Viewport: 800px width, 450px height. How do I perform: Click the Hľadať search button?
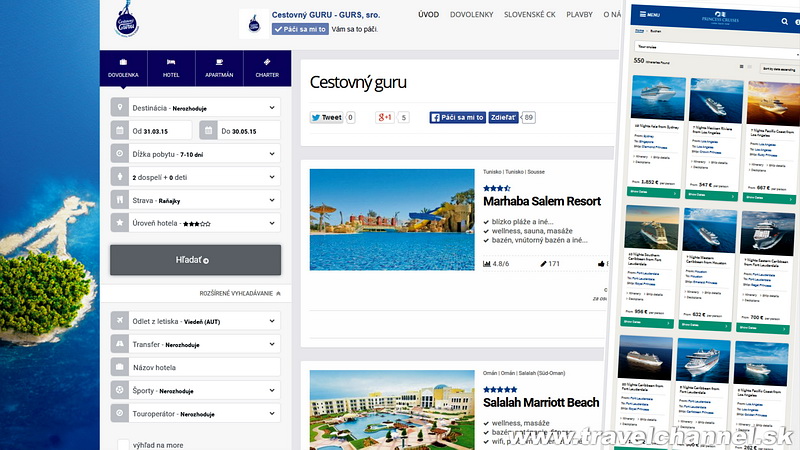tap(195, 260)
